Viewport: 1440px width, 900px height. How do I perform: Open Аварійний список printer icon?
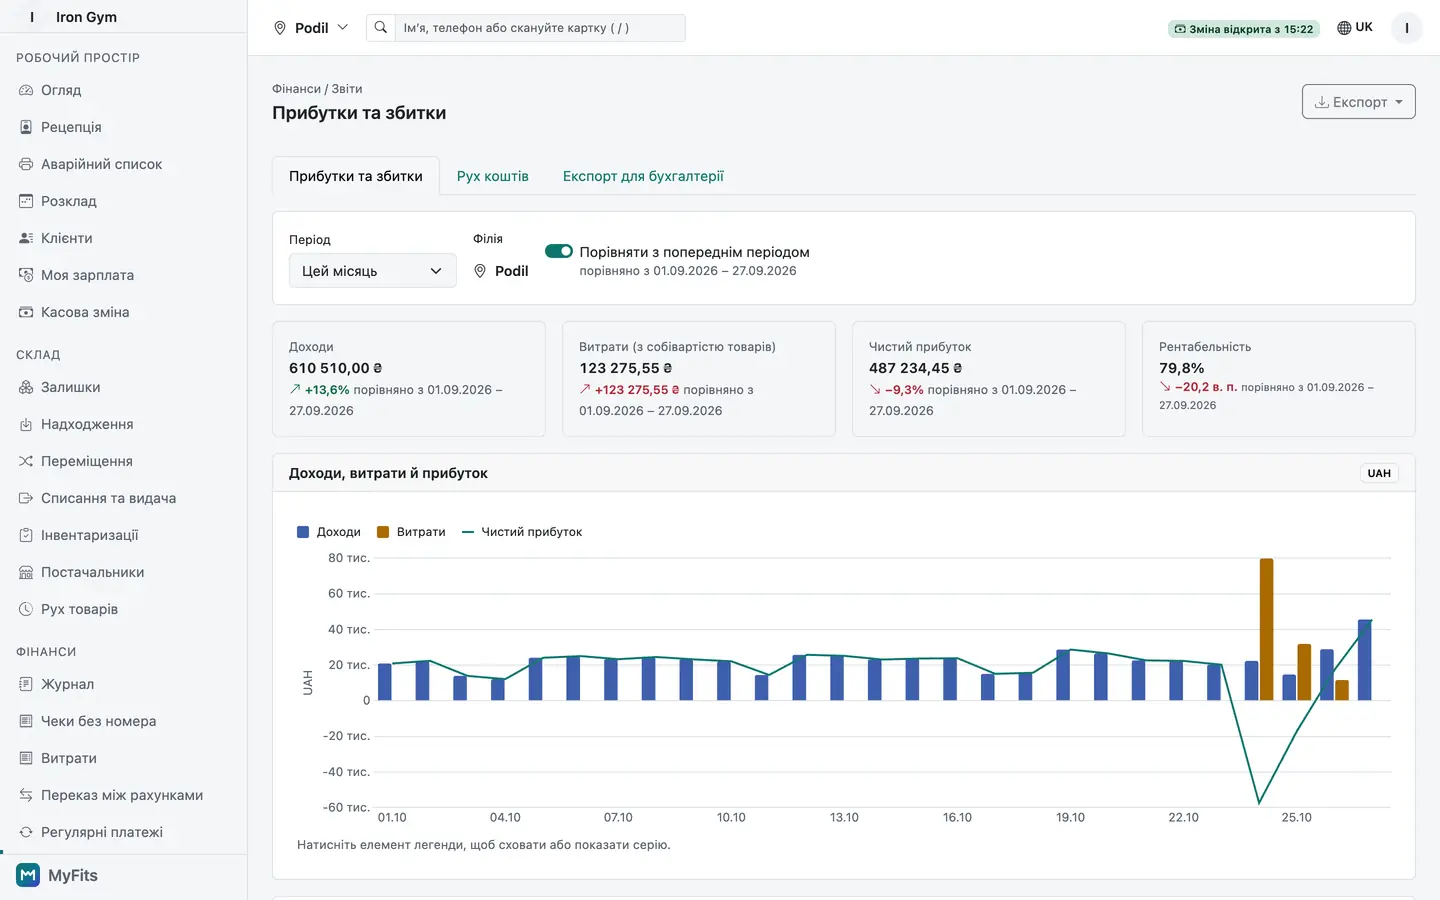coord(26,164)
